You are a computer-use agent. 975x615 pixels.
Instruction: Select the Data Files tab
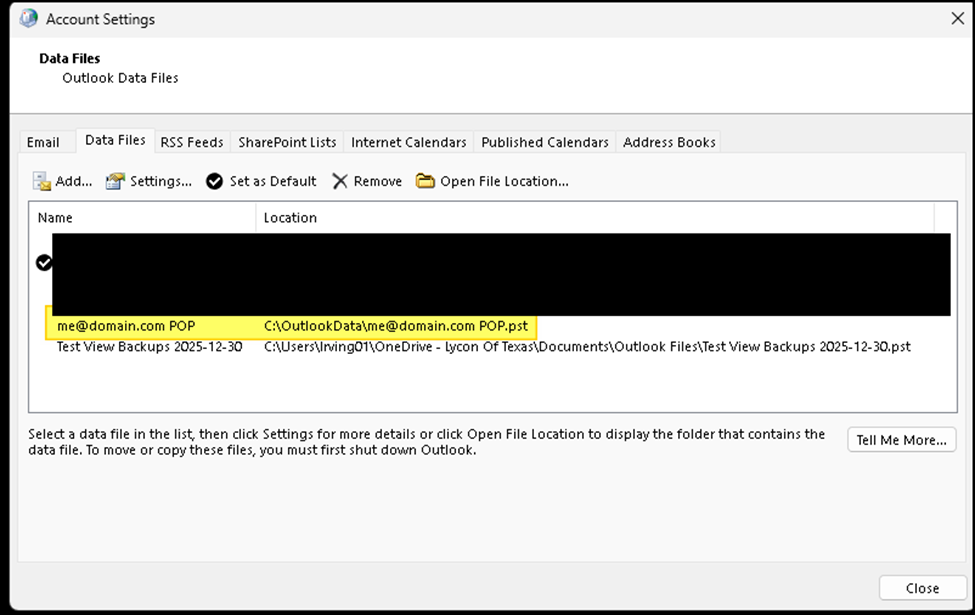(x=115, y=140)
